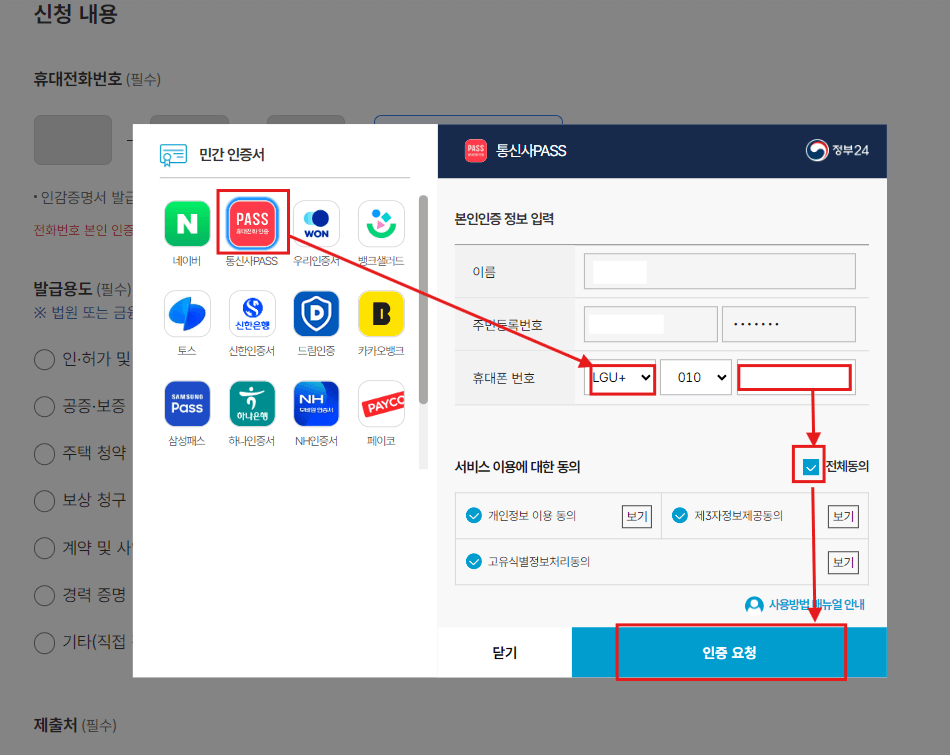Open the 010 phone prefix dropdown
950x755 pixels.
[696, 378]
